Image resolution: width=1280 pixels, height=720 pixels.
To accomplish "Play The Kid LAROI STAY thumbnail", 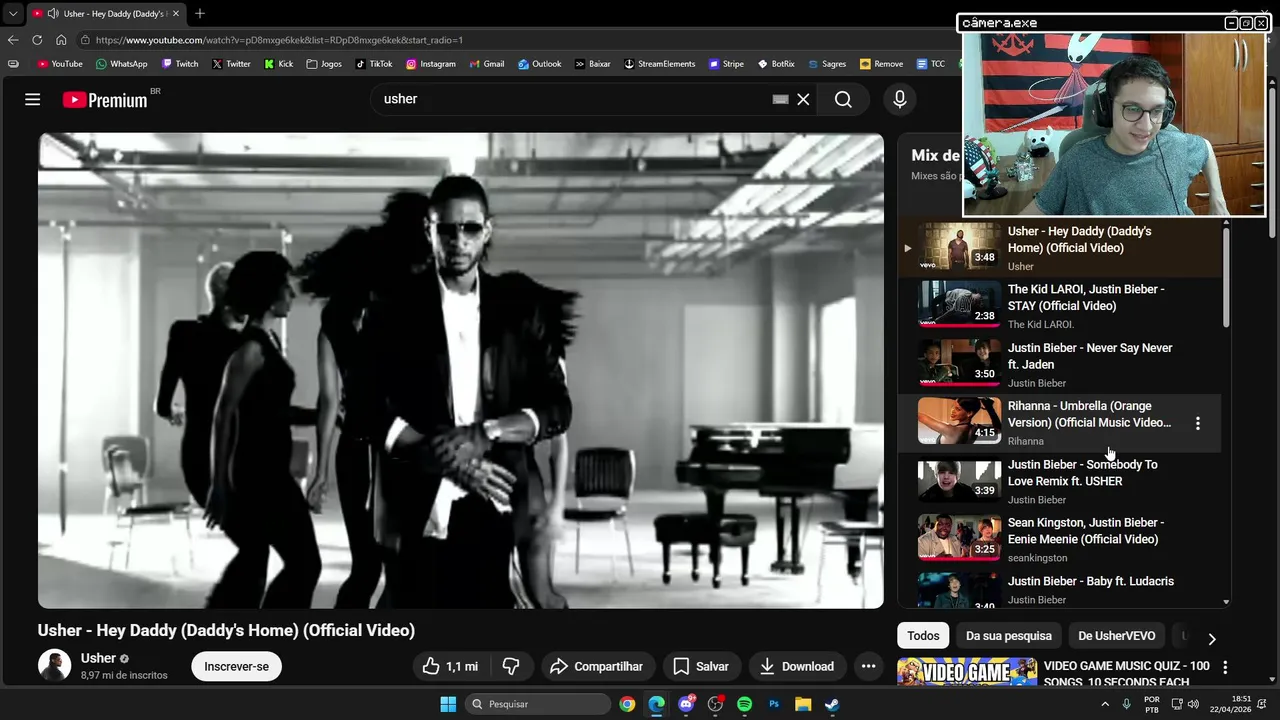I will (959, 304).
